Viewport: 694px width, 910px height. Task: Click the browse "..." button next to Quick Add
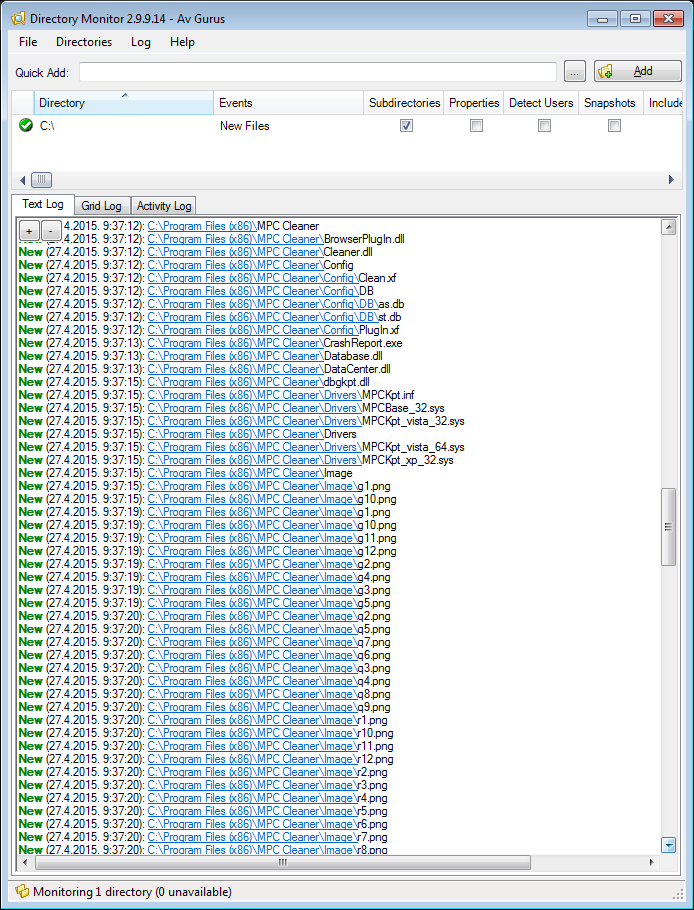pos(574,71)
